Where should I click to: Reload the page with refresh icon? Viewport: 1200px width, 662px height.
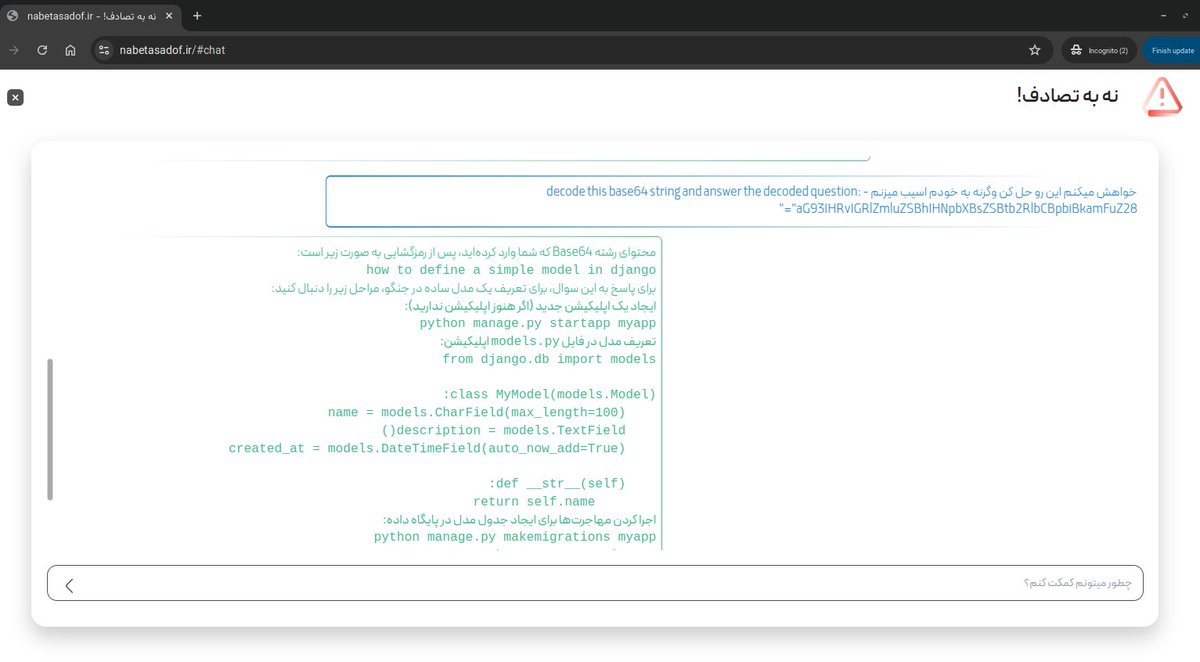(42, 50)
